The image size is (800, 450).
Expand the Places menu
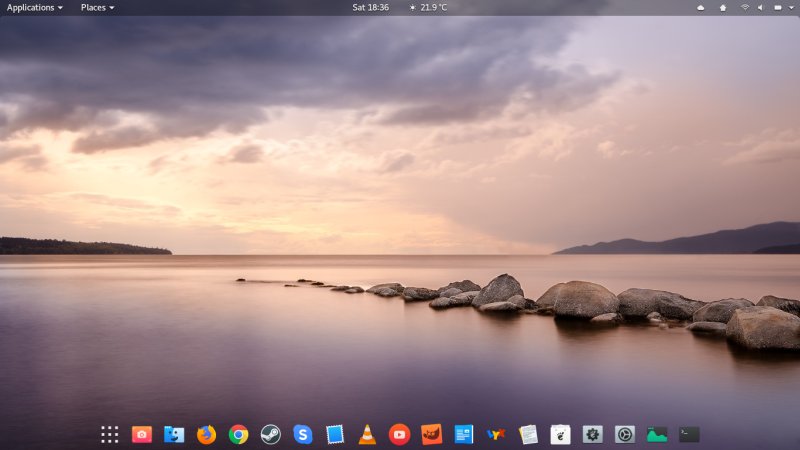point(97,7)
